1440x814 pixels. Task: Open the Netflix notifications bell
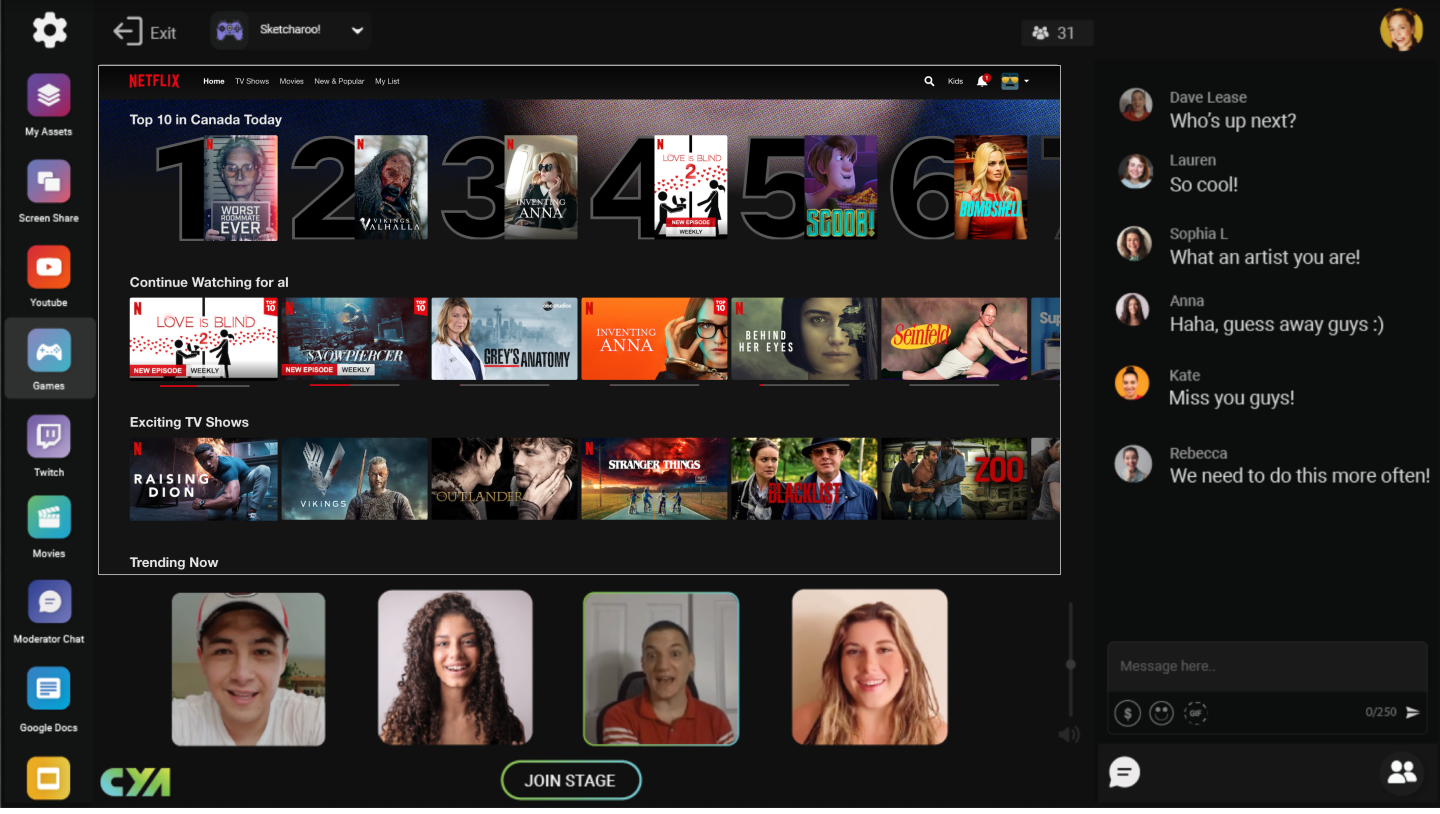[x=982, y=81]
